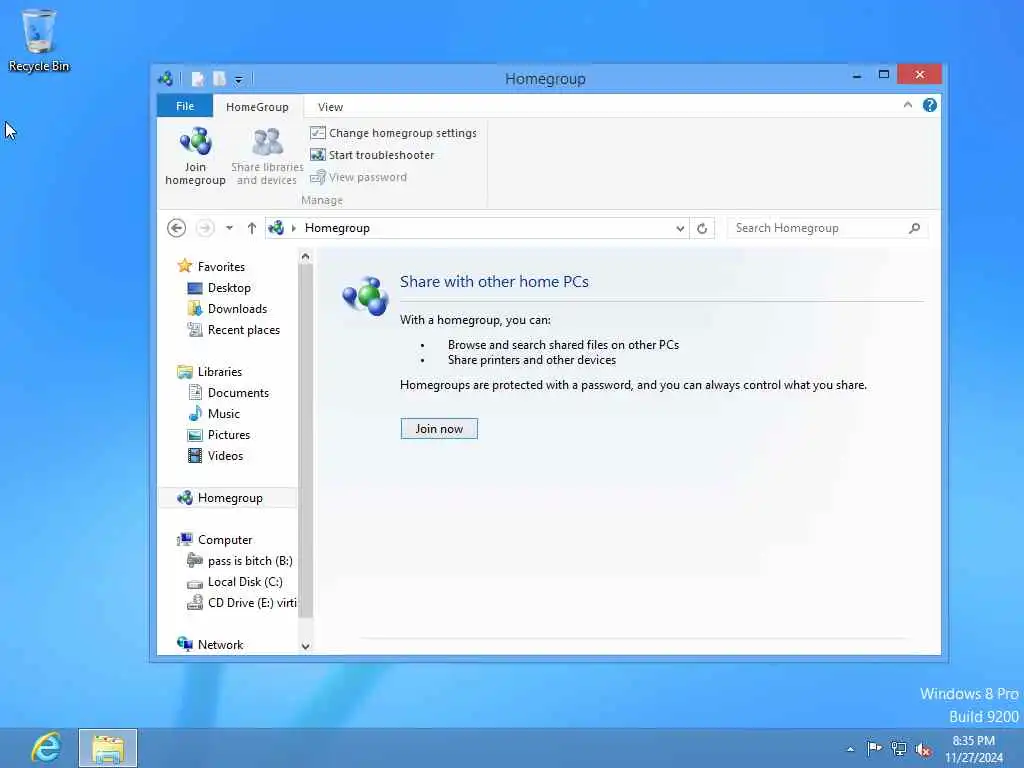Click the Properties quick access icon
1024x768 pixels.
pos(197,79)
